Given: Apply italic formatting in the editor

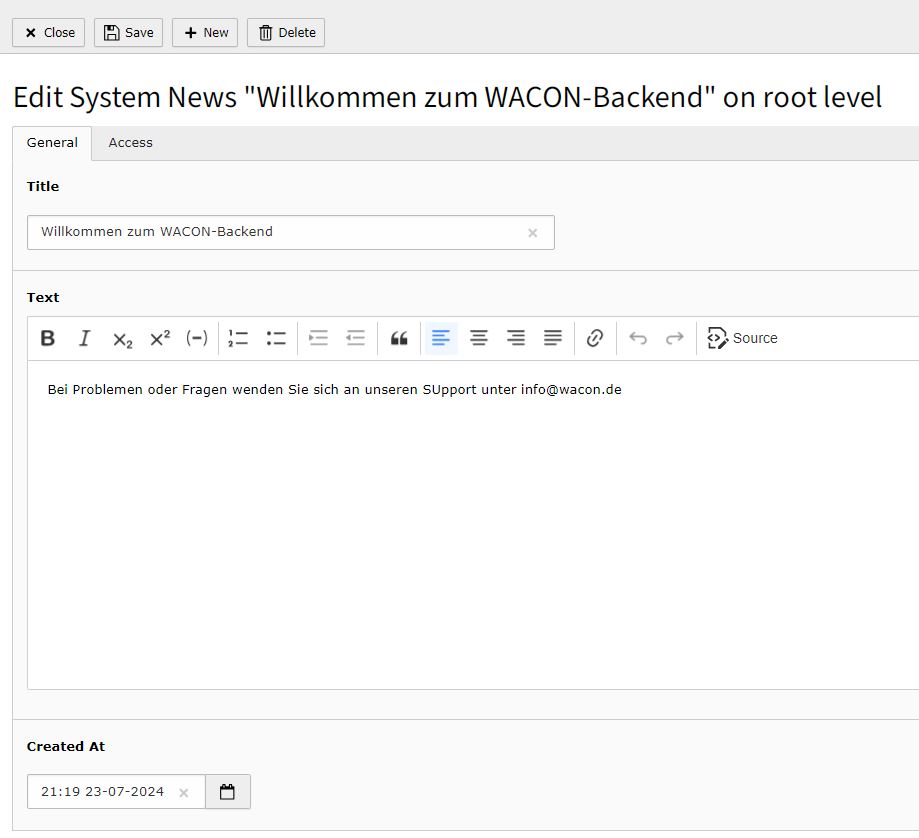Looking at the screenshot, I should pos(85,338).
